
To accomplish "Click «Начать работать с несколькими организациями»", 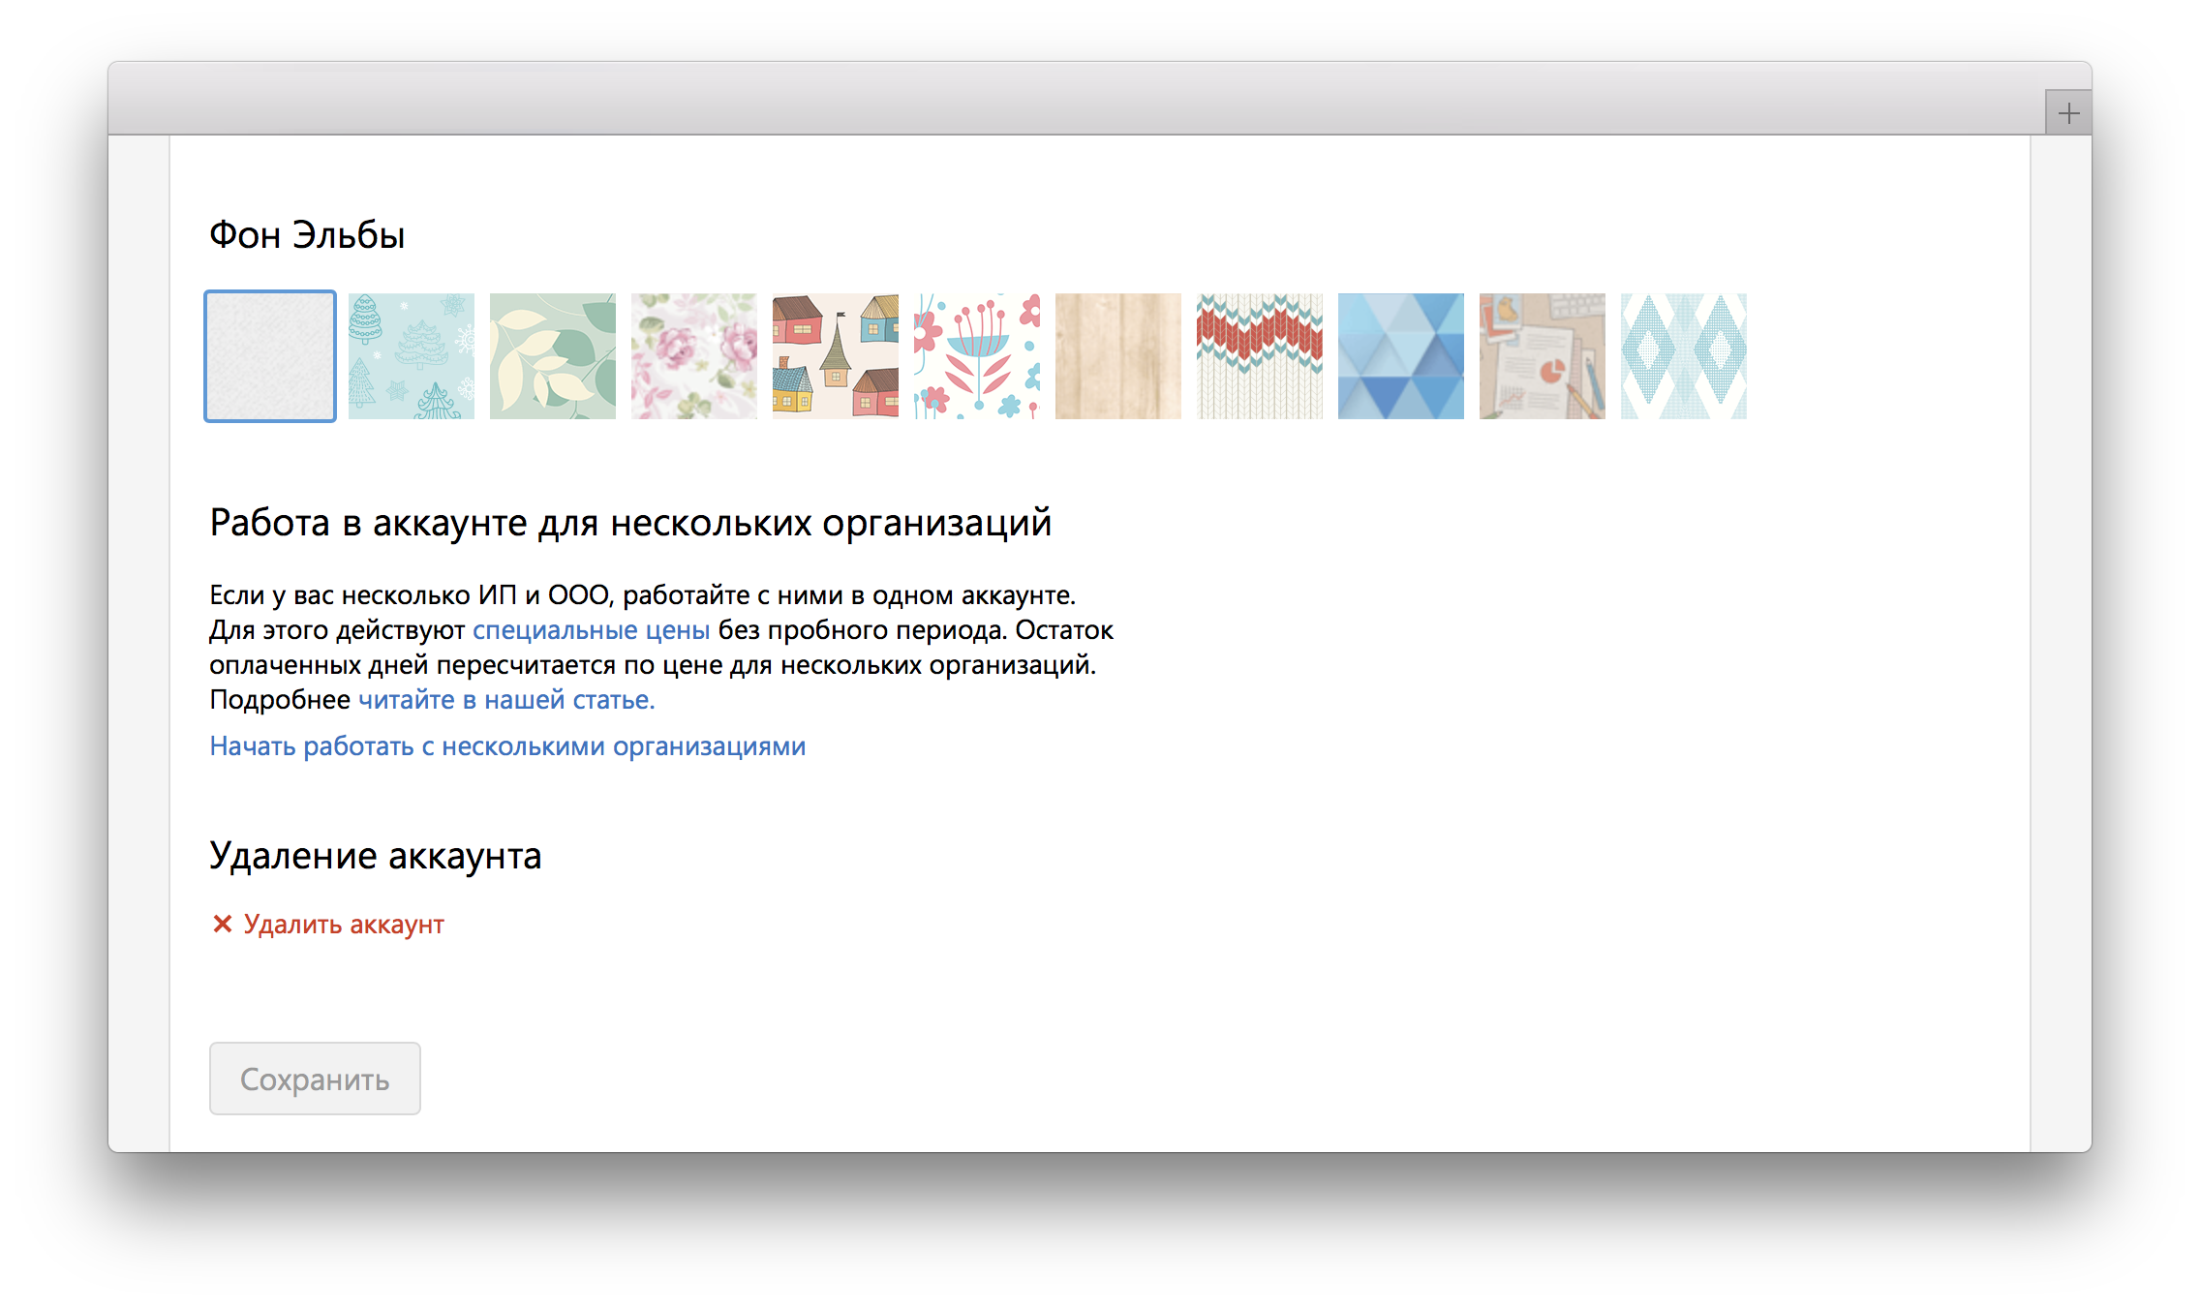I will pyautogui.click(x=507, y=746).
